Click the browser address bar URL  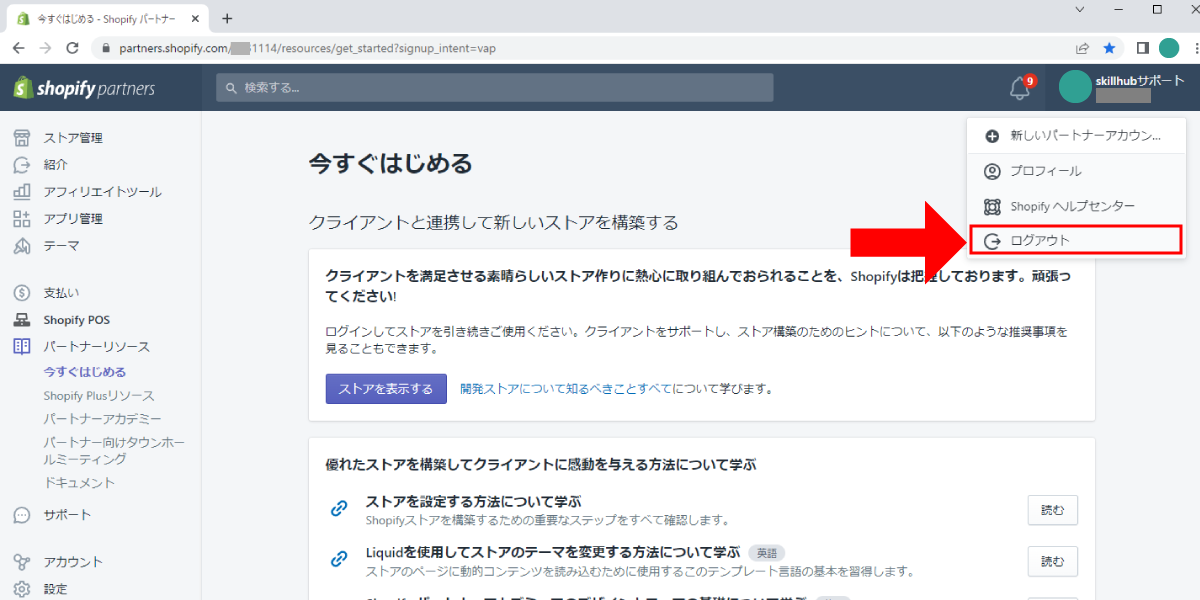(308, 48)
